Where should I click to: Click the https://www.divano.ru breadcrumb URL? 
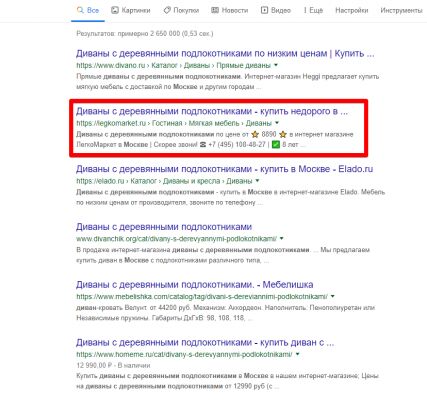click(x=173, y=65)
